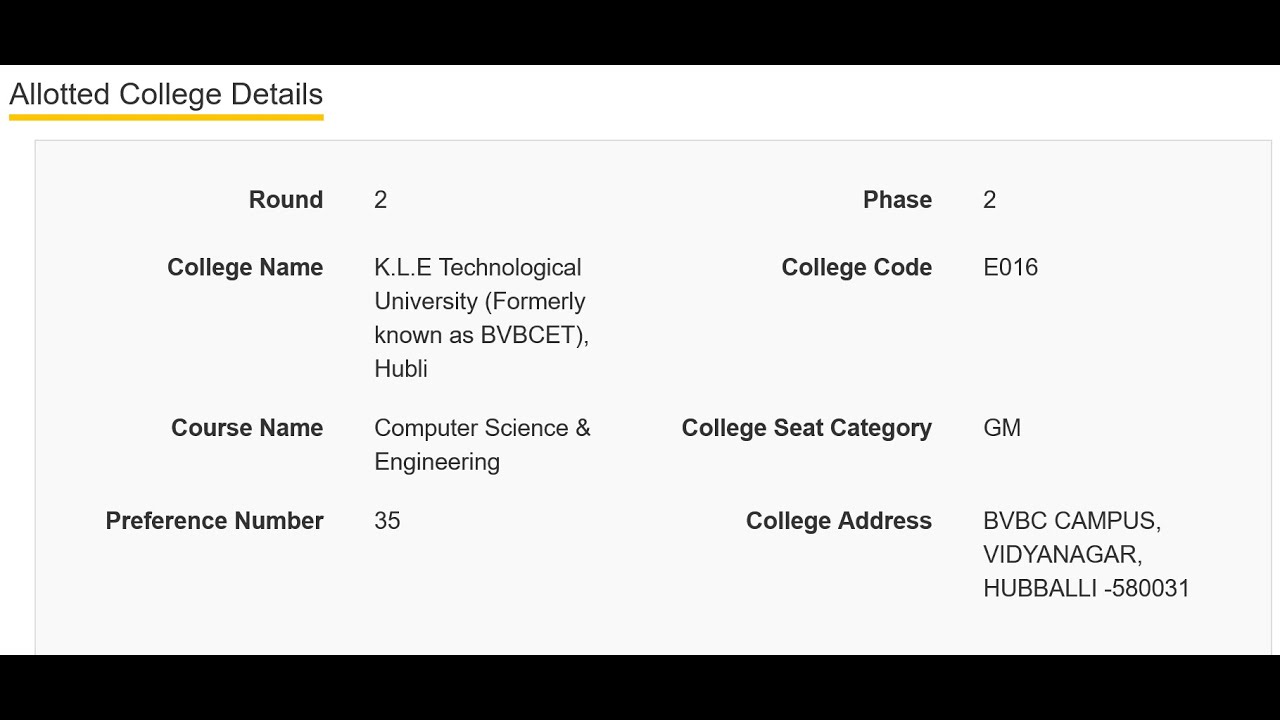
Task: Select the Phase label
Action: pyautogui.click(x=897, y=200)
